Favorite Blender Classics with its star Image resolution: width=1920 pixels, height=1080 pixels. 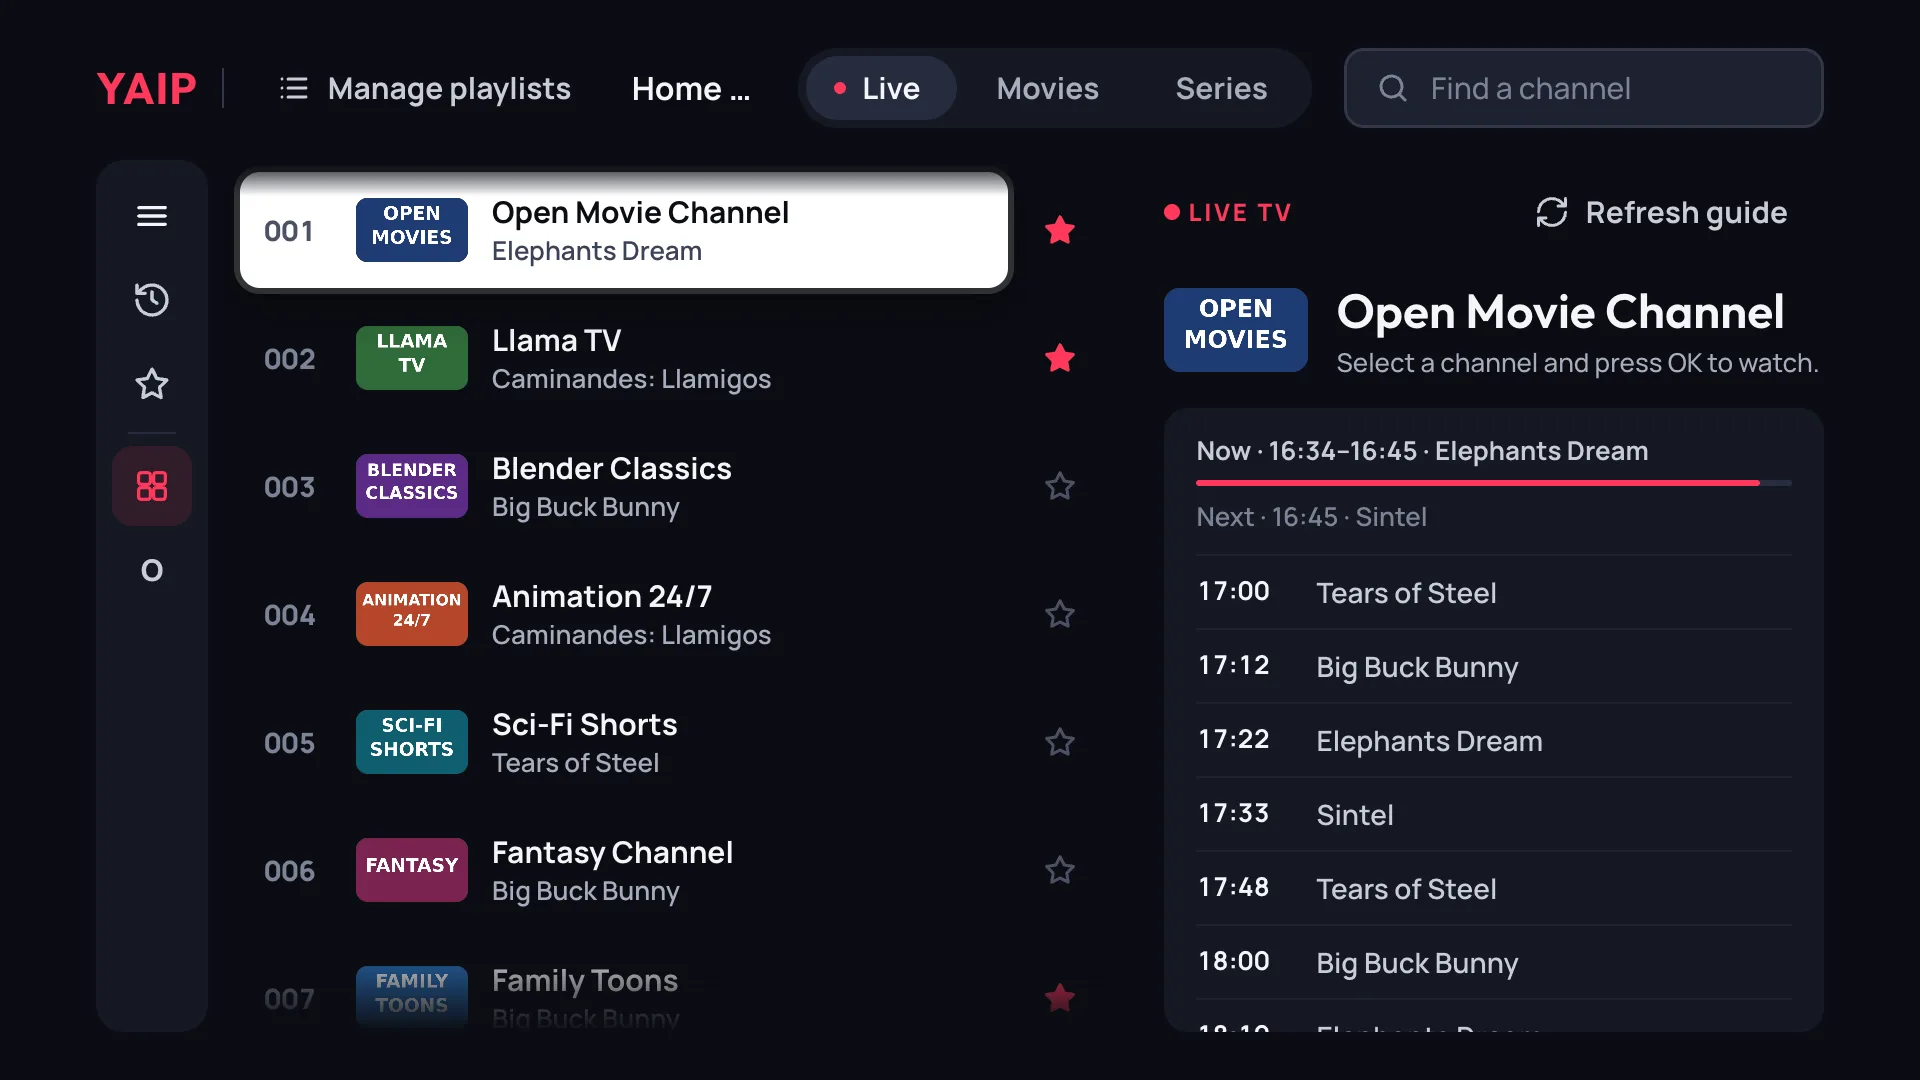click(1060, 486)
